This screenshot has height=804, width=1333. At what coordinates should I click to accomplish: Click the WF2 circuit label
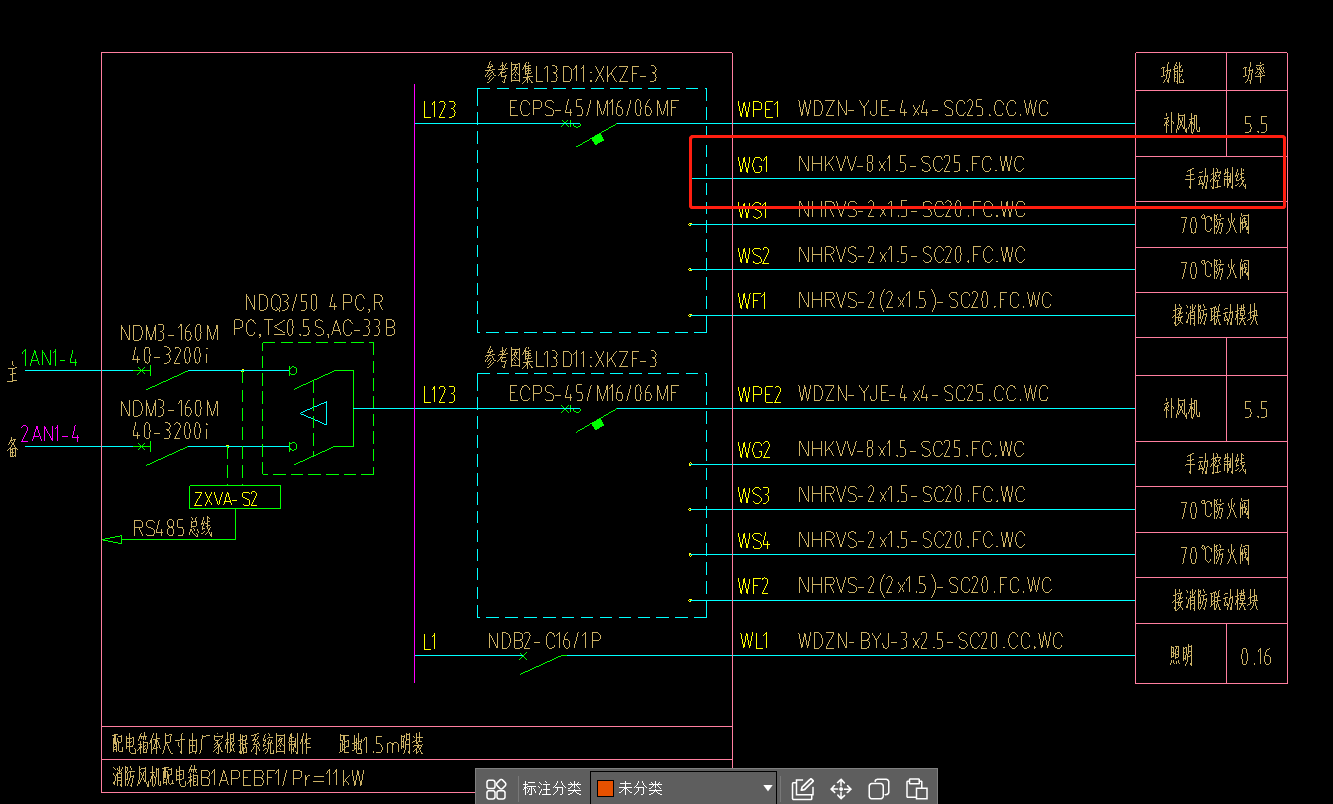[x=753, y=586]
